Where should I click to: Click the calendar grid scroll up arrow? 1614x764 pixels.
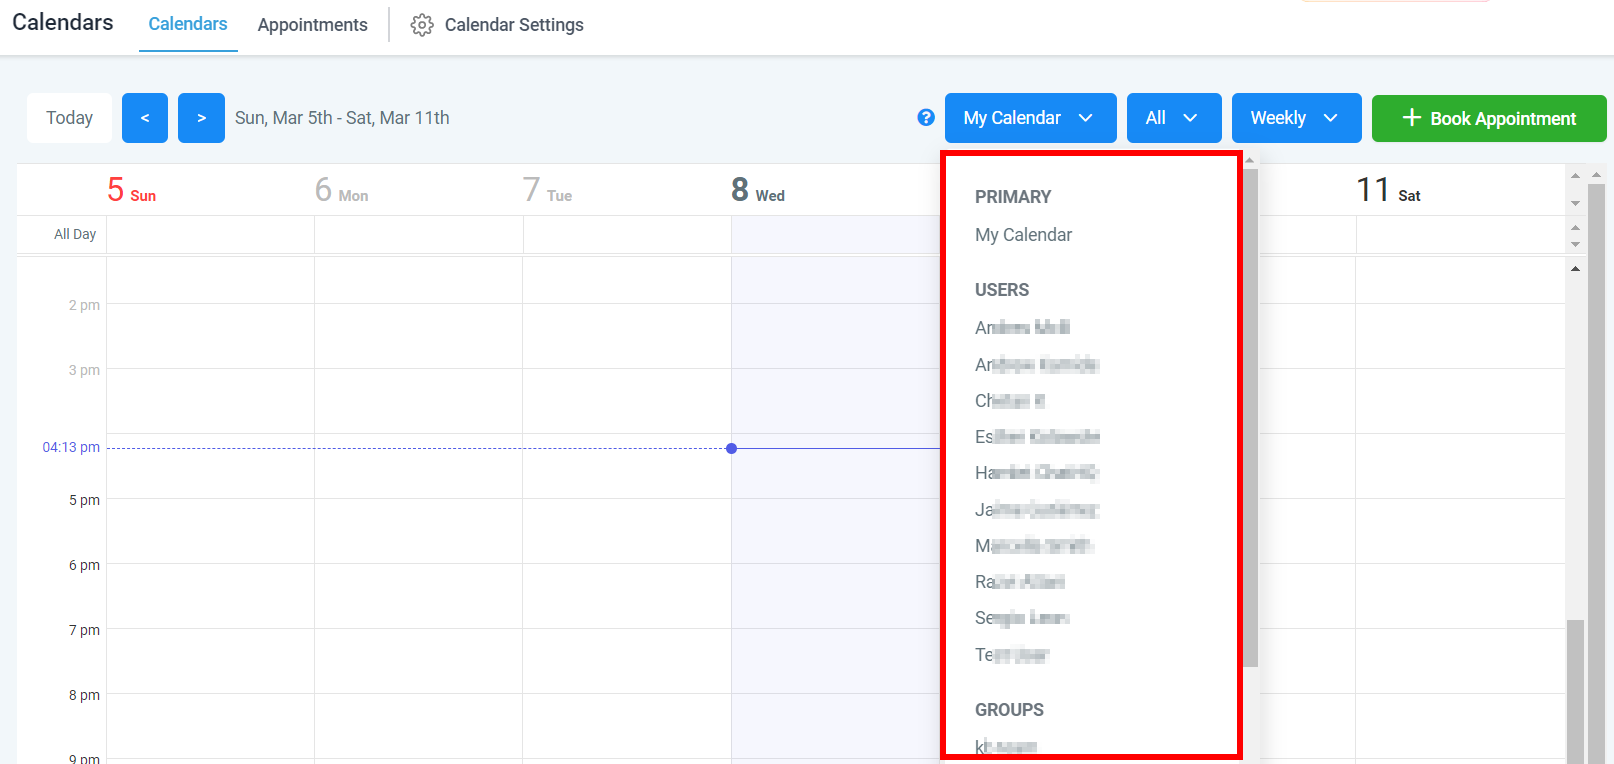click(x=1575, y=269)
